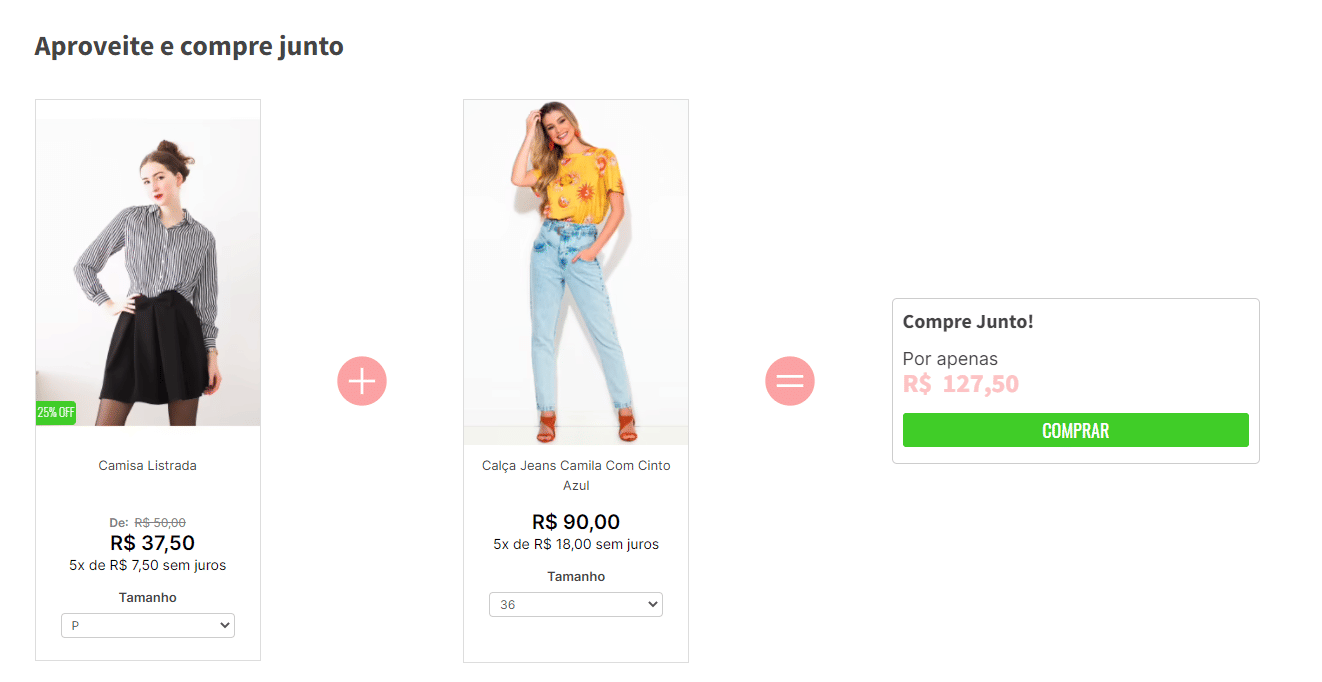Click the Aproveite e compre junto title
This screenshot has height=682, width=1322.
[x=189, y=46]
